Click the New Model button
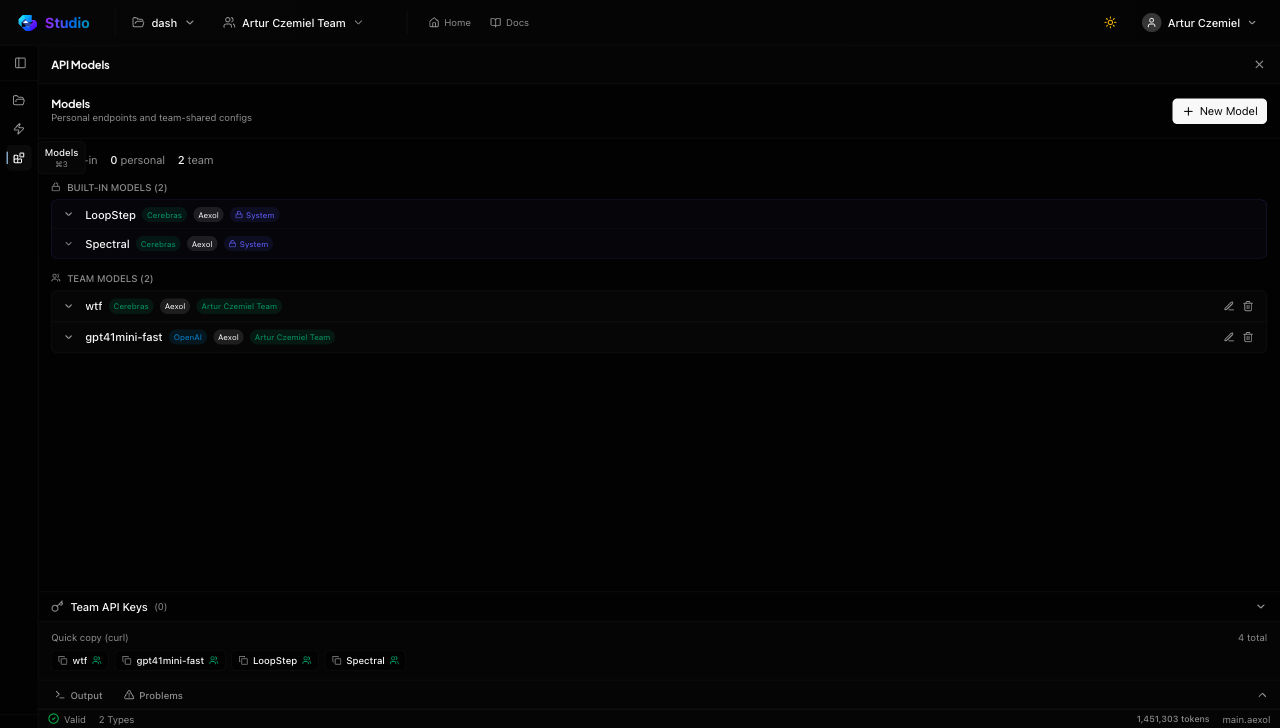This screenshot has height=728, width=1280. (1219, 111)
